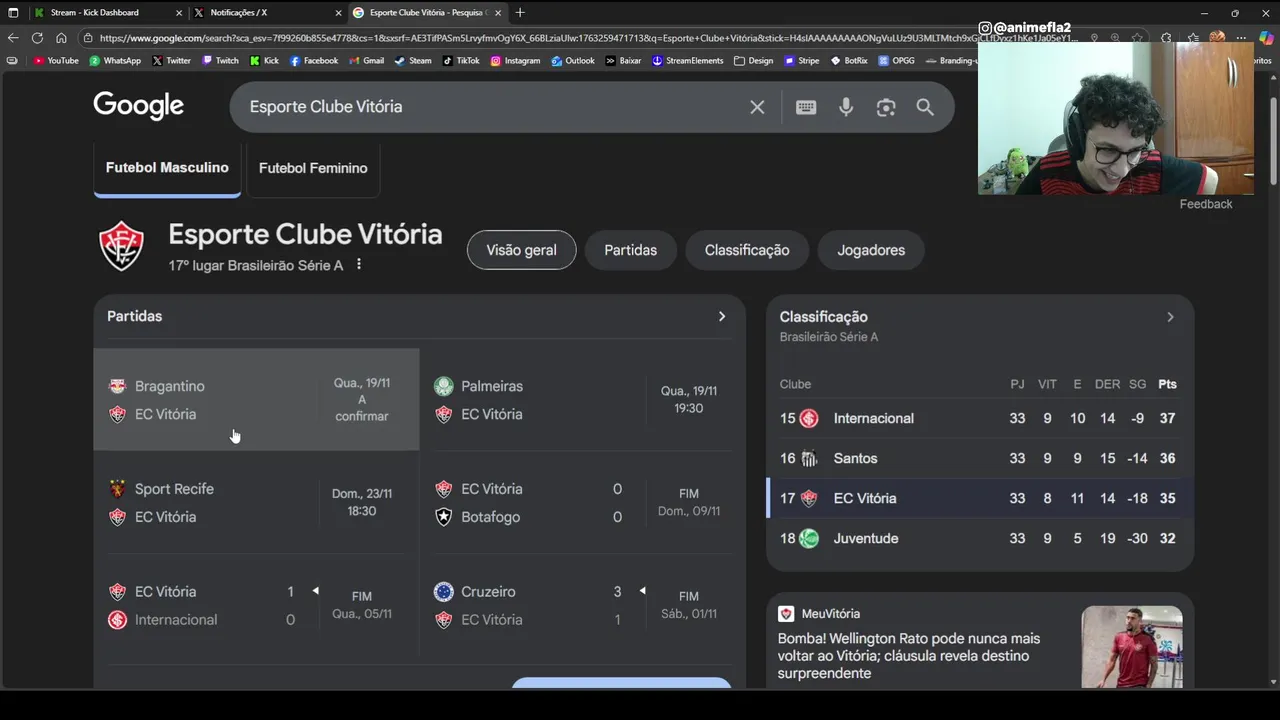Open a new browser tab
The height and width of the screenshot is (720, 1280).
click(x=520, y=12)
